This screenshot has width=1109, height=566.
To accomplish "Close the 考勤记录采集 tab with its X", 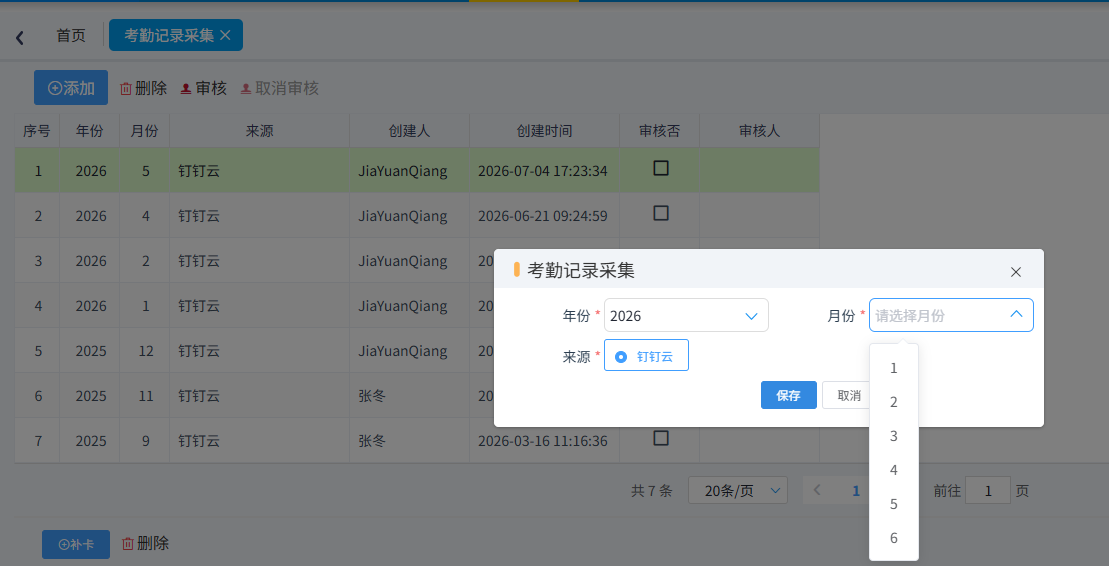I will pos(226,35).
